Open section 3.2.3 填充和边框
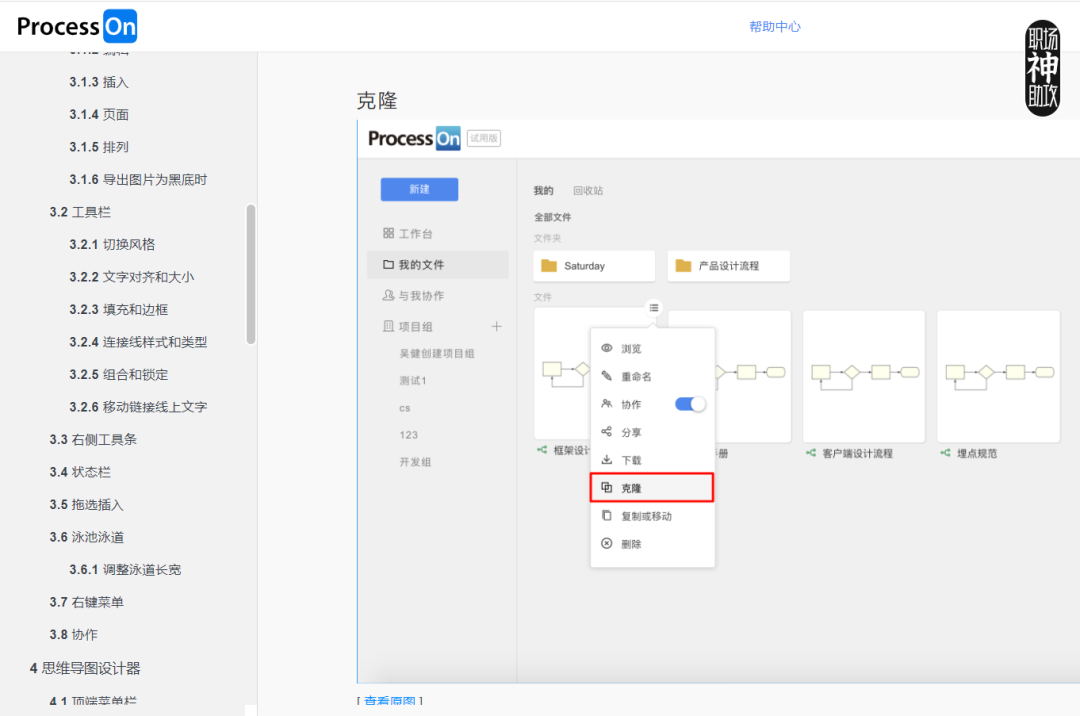 tap(118, 310)
